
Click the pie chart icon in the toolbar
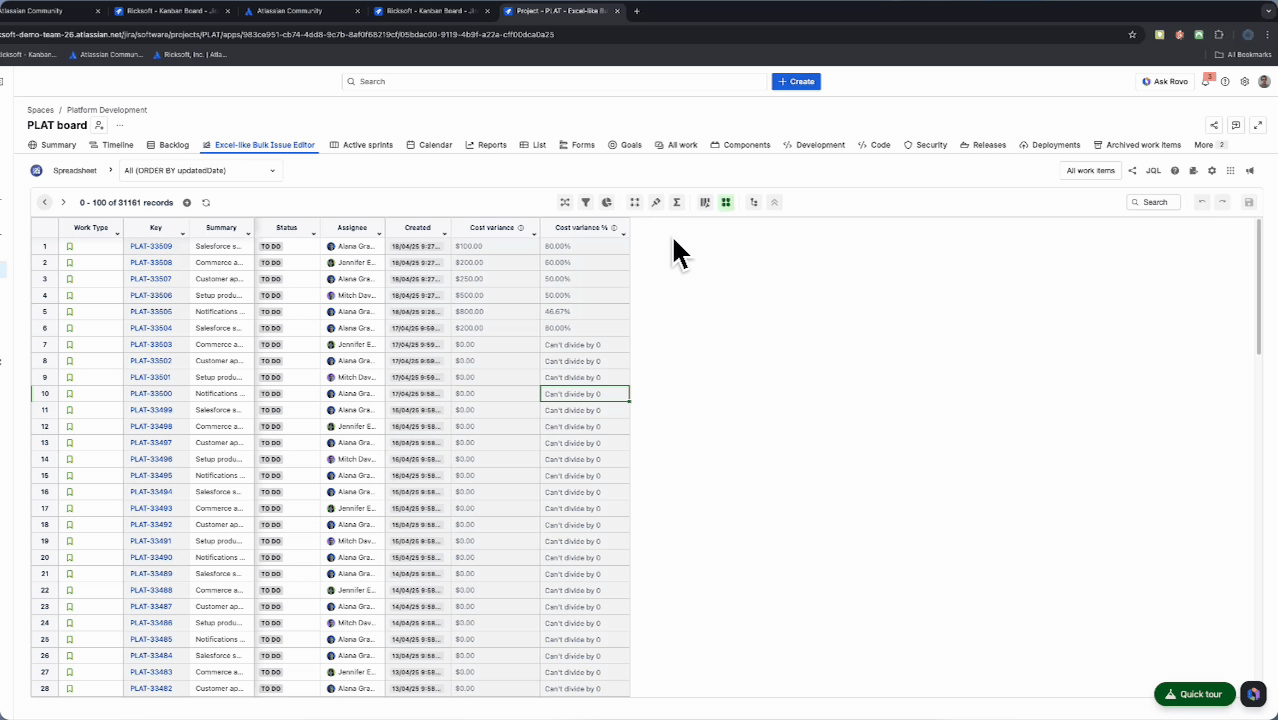click(x=606, y=202)
